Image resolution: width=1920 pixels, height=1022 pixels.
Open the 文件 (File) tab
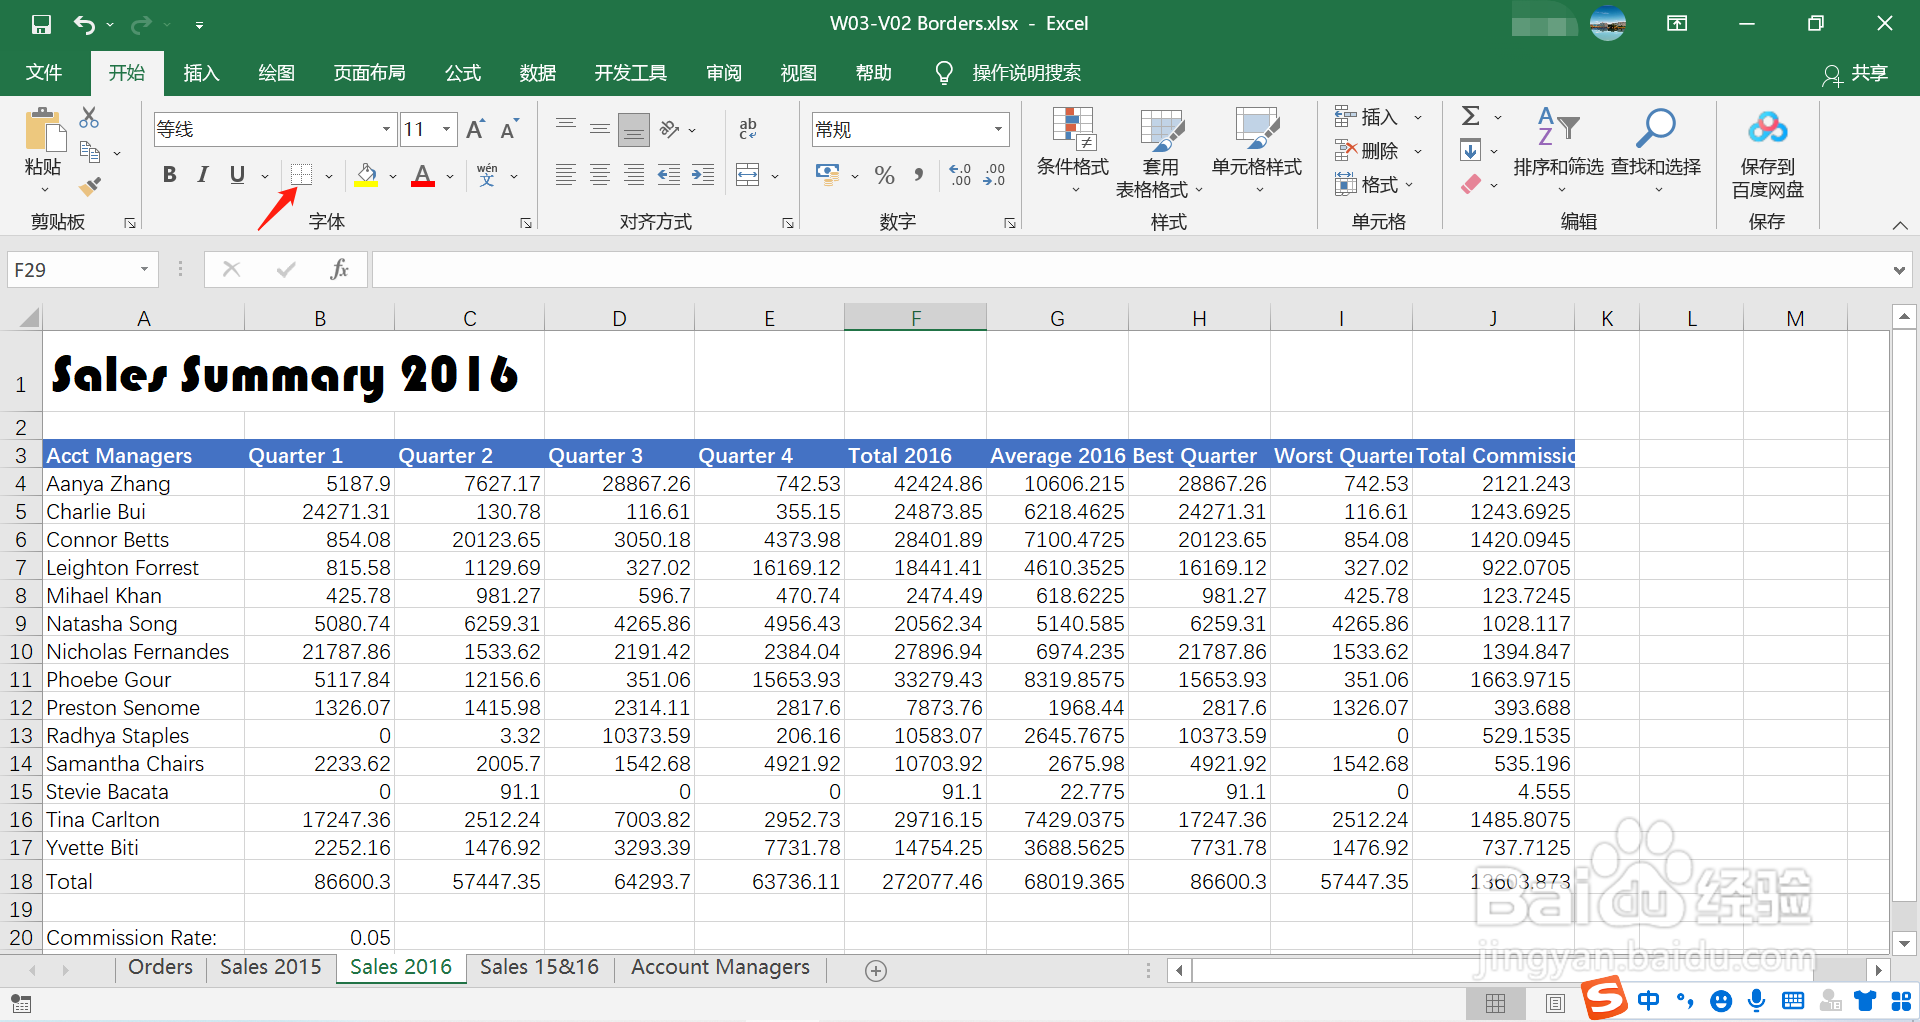[43, 73]
